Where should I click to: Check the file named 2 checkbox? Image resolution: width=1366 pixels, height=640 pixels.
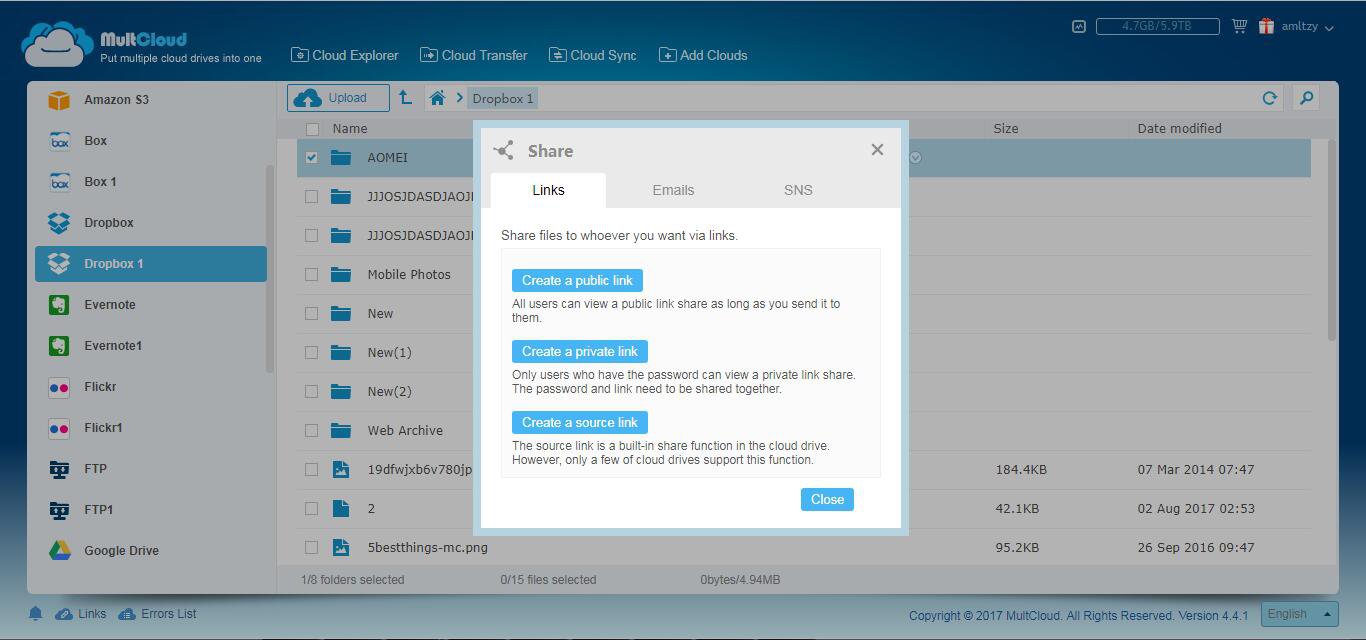tap(312, 509)
